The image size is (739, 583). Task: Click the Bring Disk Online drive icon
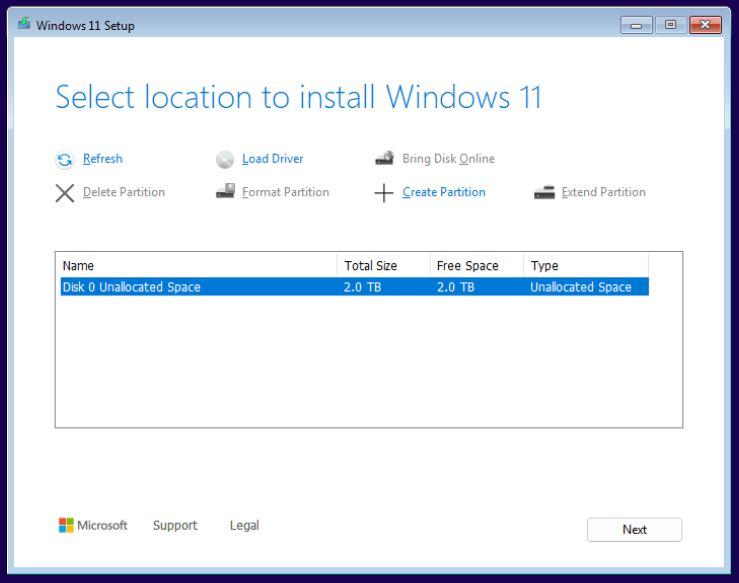(385, 158)
